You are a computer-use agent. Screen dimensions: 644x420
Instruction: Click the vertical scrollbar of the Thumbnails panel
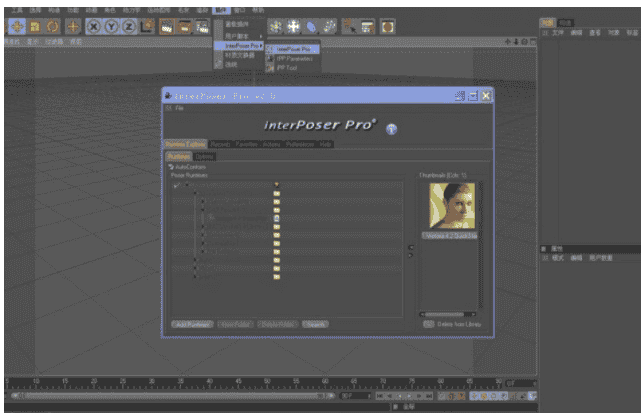(x=481, y=246)
